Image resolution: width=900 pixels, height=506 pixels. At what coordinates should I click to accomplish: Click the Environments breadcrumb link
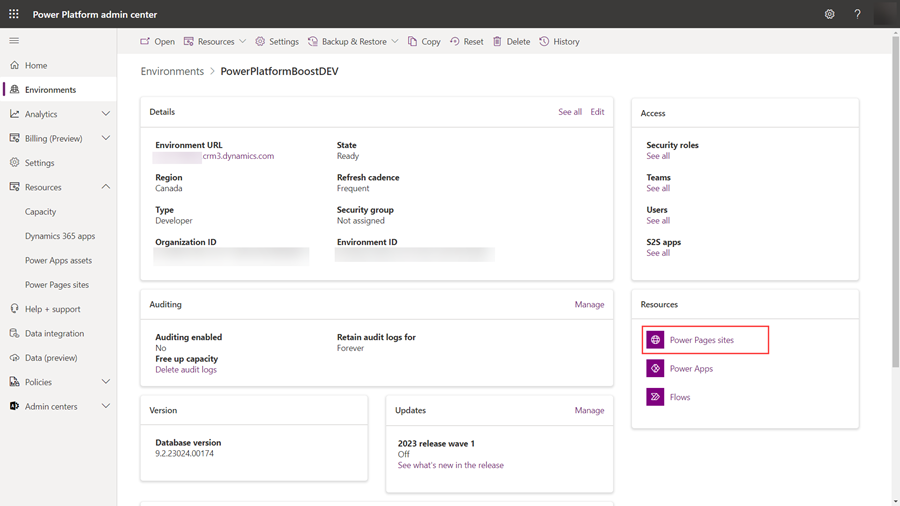click(x=172, y=71)
